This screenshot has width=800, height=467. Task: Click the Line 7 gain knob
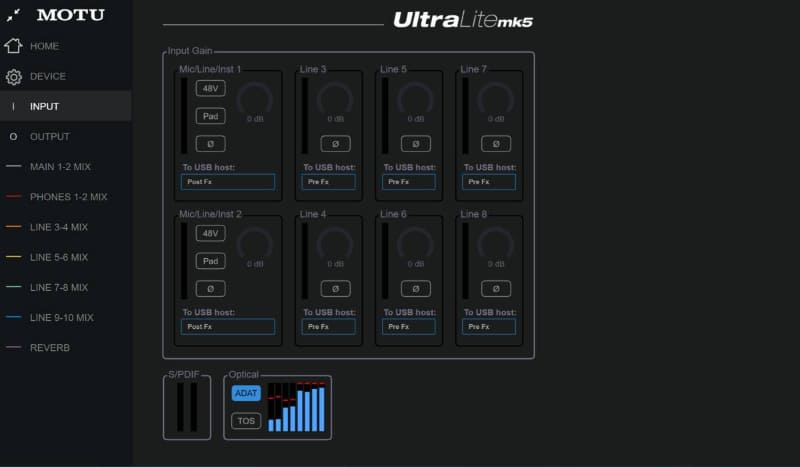pos(495,99)
